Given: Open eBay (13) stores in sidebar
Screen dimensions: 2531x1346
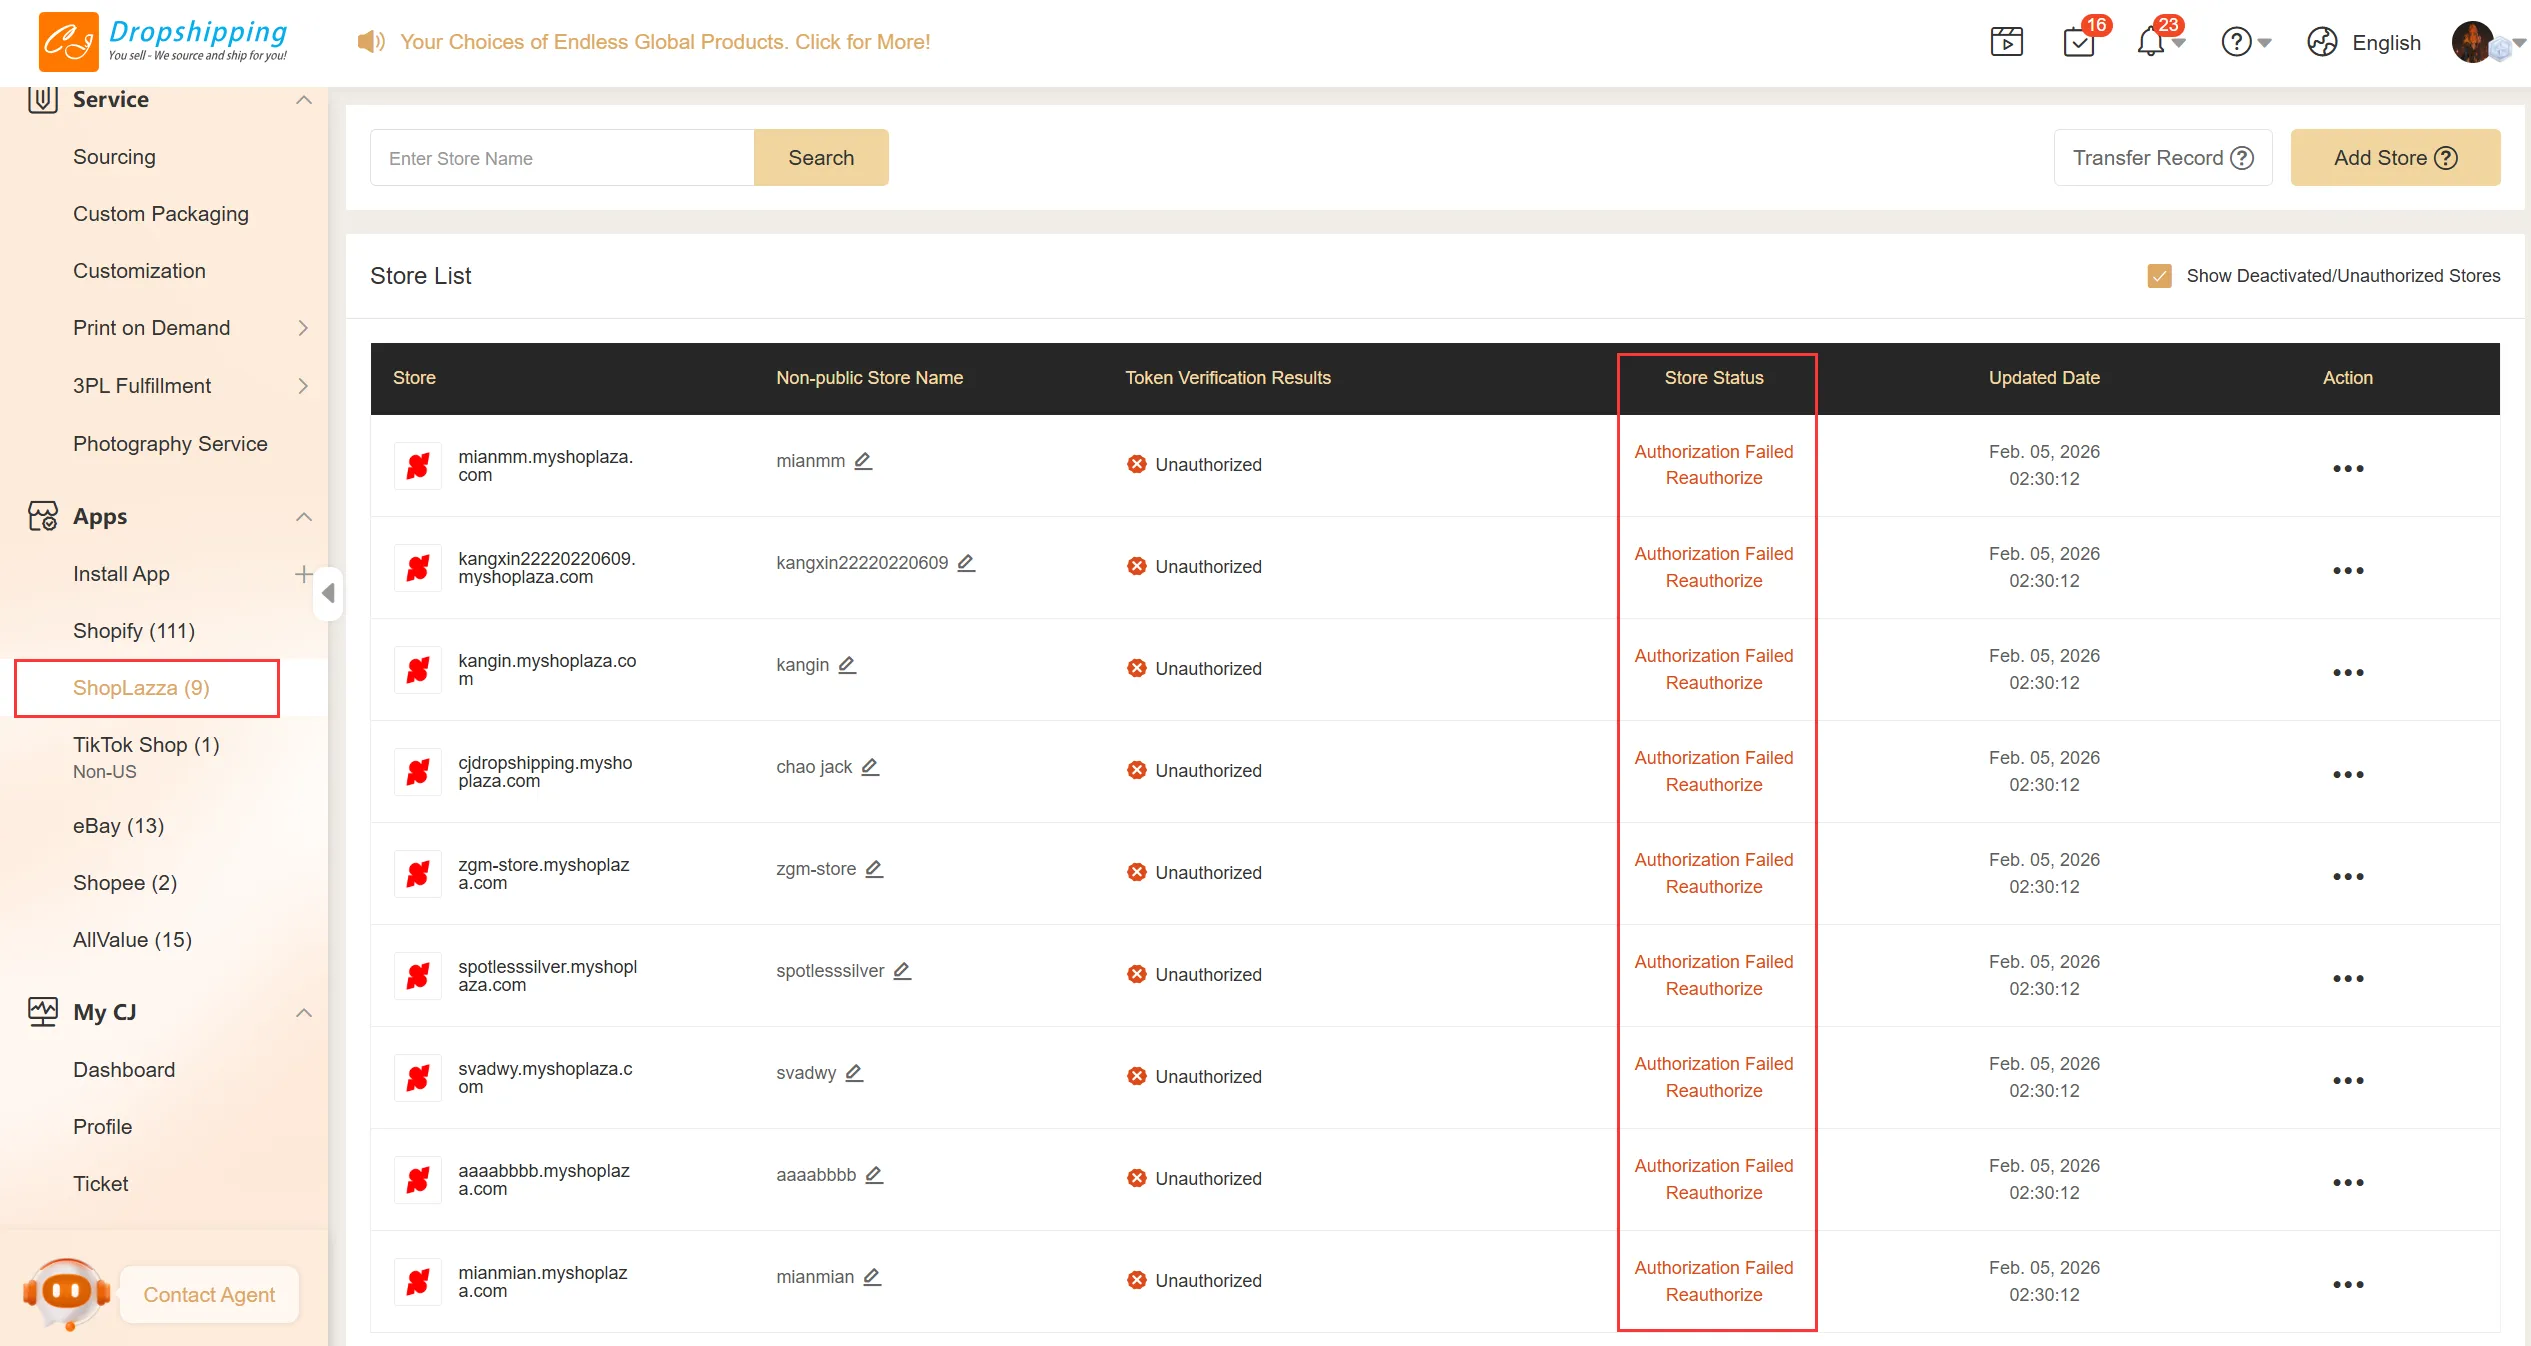Looking at the screenshot, I should (118, 826).
